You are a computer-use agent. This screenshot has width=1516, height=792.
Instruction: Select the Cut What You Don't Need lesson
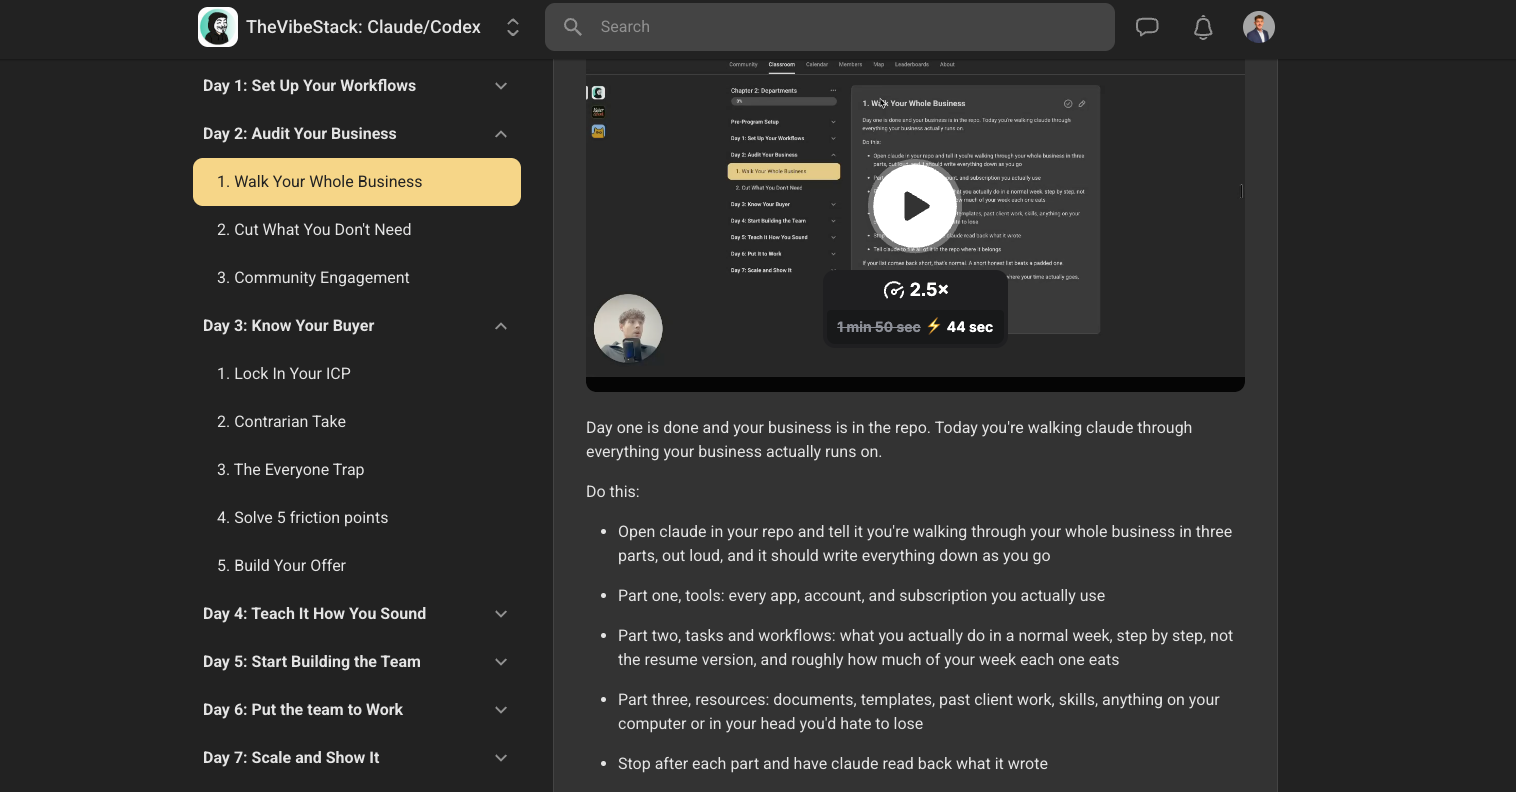click(x=357, y=230)
